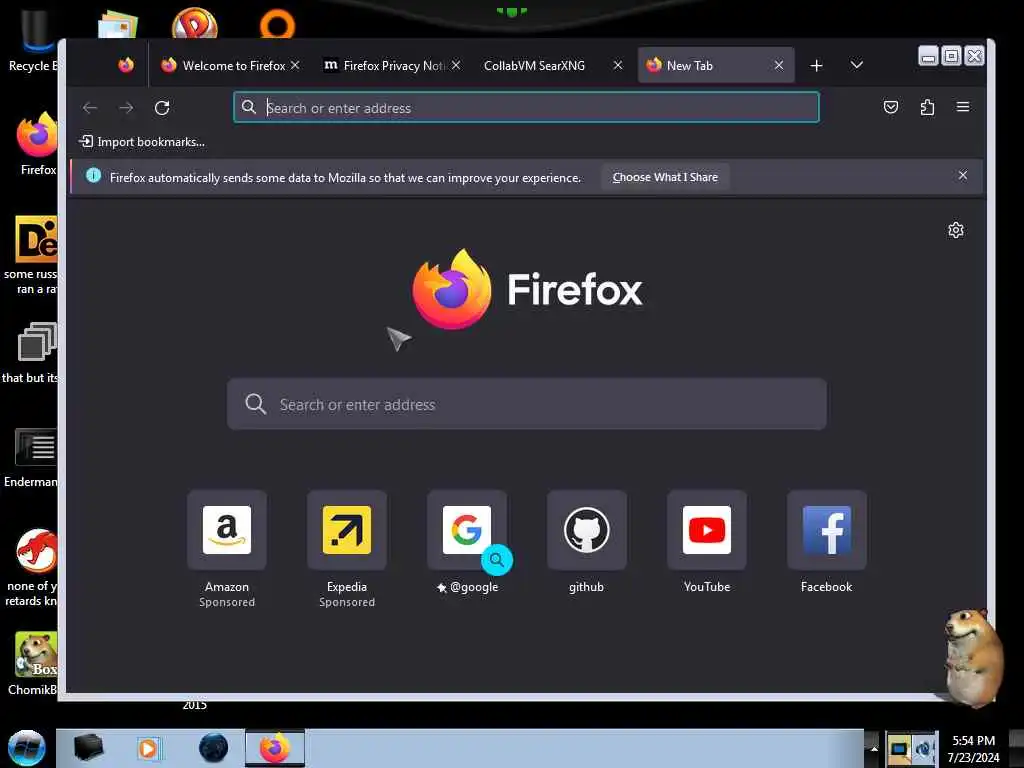Close the Firefox Privacy Notice tab
This screenshot has width=1024, height=768.
click(x=456, y=65)
